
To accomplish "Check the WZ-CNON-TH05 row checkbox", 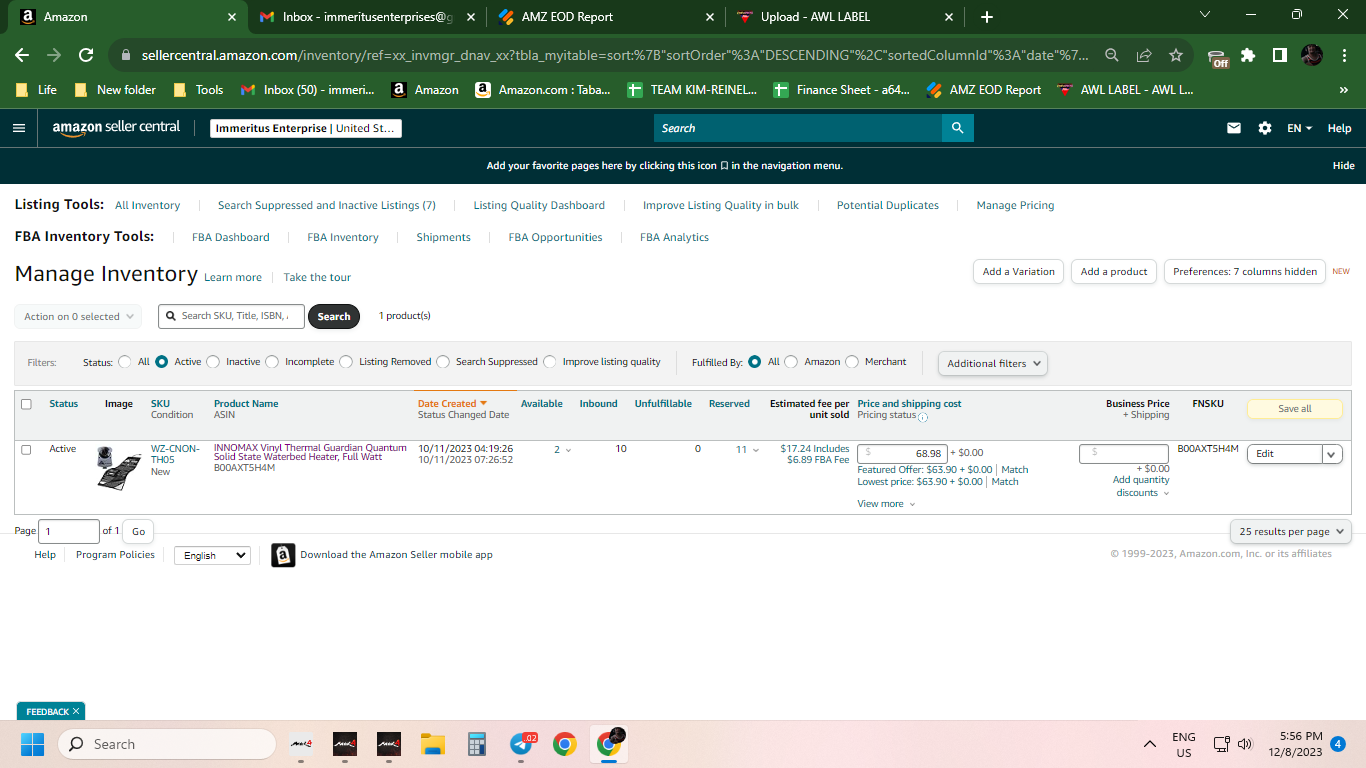I will [26, 450].
